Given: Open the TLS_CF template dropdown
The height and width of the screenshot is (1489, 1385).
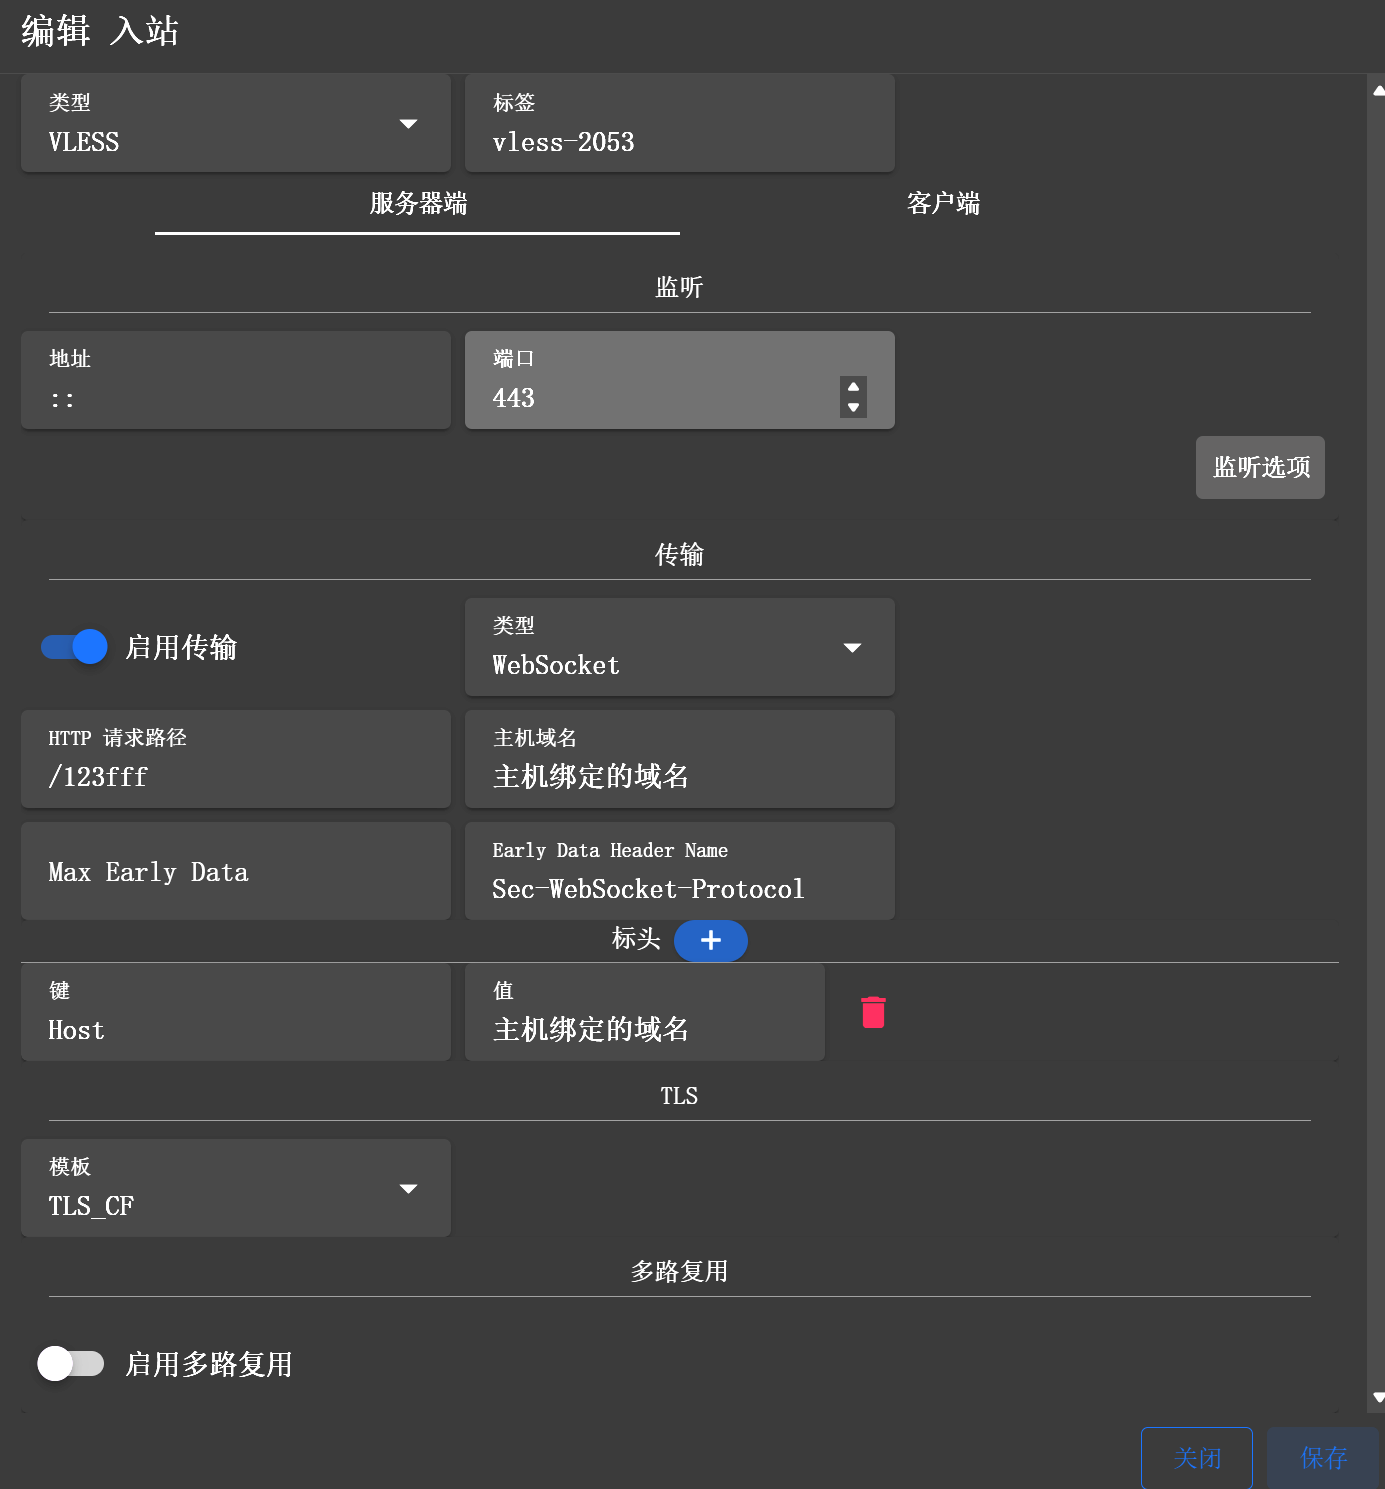Looking at the screenshot, I should tap(235, 1188).
